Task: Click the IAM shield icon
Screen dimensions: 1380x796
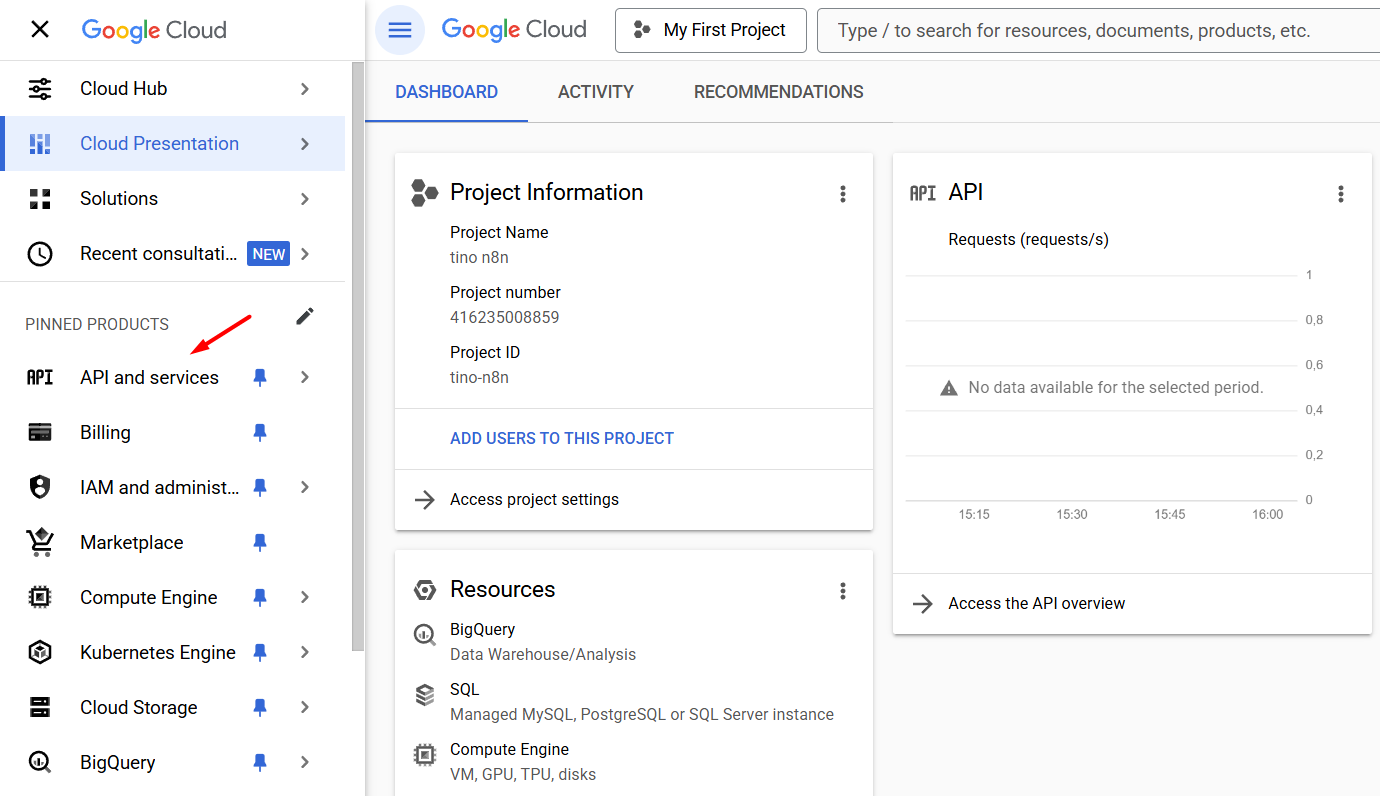Action: click(40, 488)
